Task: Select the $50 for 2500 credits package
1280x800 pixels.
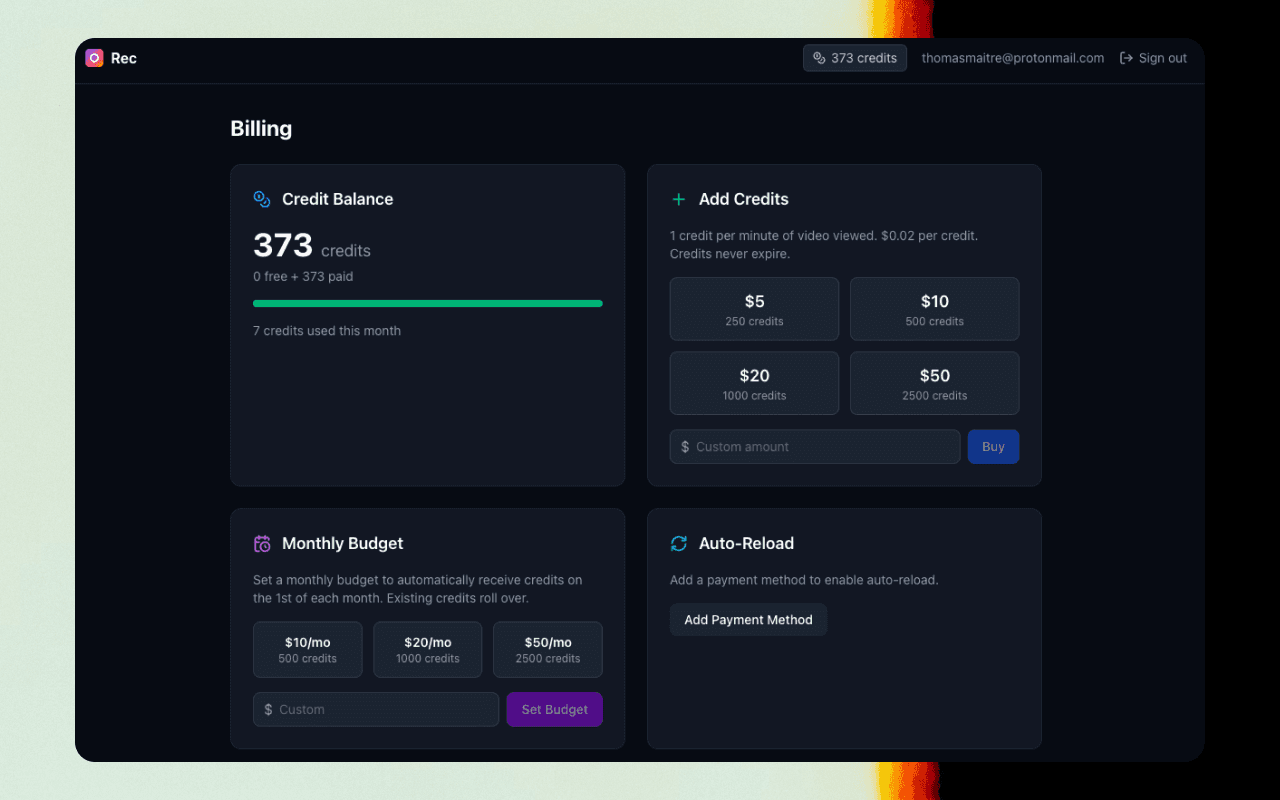Action: coord(934,383)
